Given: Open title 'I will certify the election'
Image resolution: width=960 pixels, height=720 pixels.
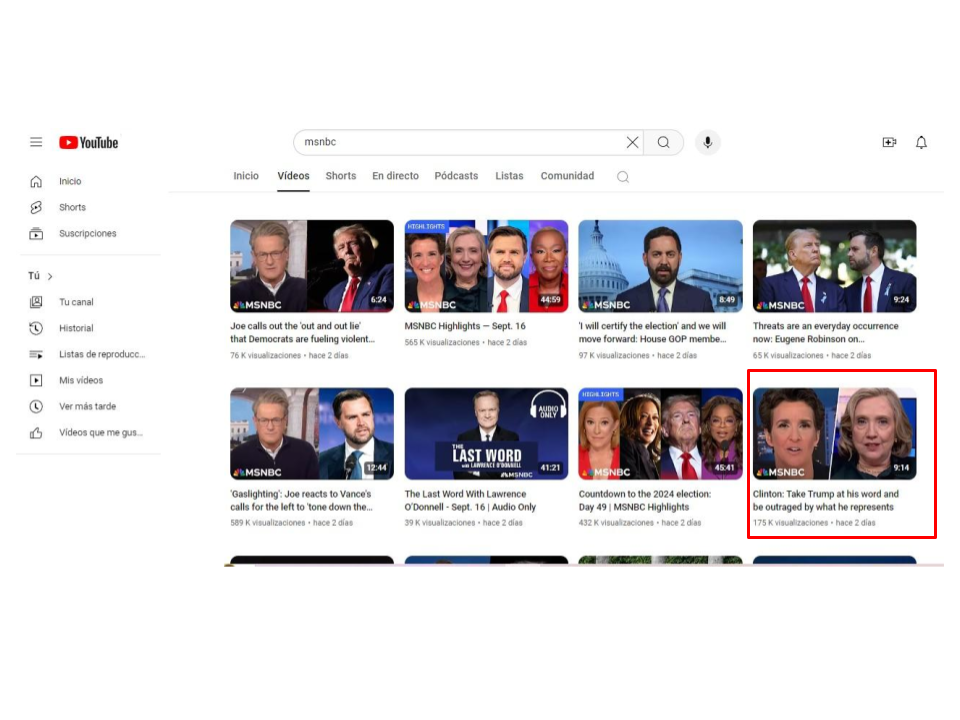Looking at the screenshot, I should (653, 332).
